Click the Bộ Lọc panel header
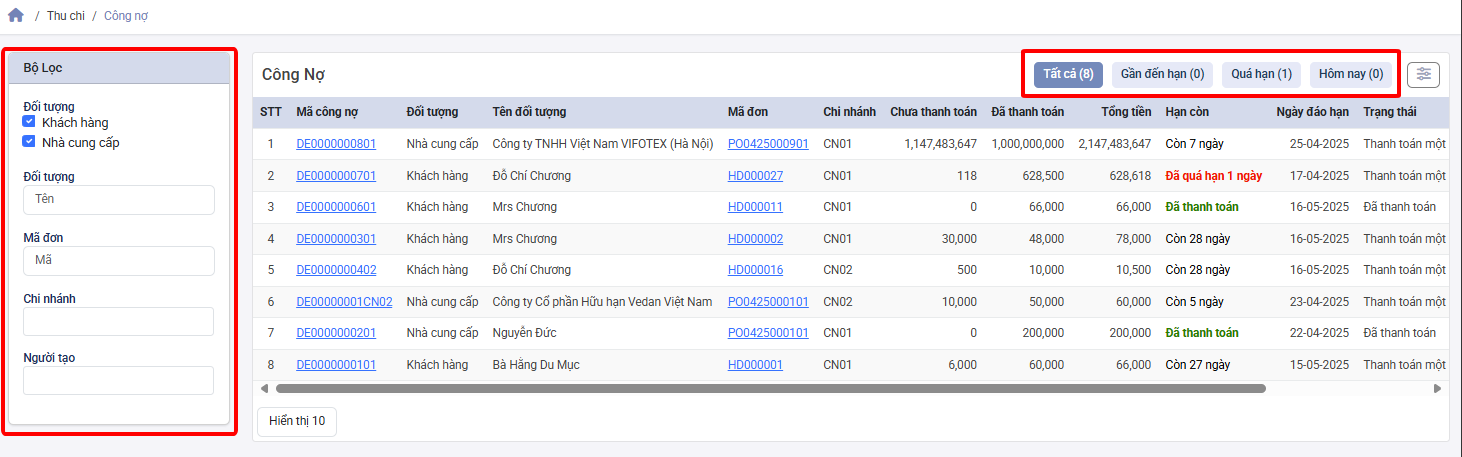This screenshot has width=1462, height=457. 119,68
